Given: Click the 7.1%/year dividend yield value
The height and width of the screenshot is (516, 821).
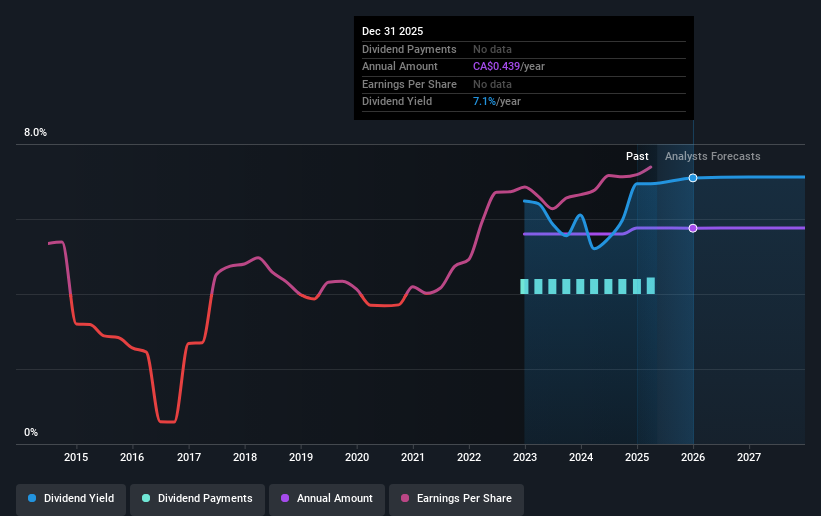Looking at the screenshot, I should click(496, 102).
